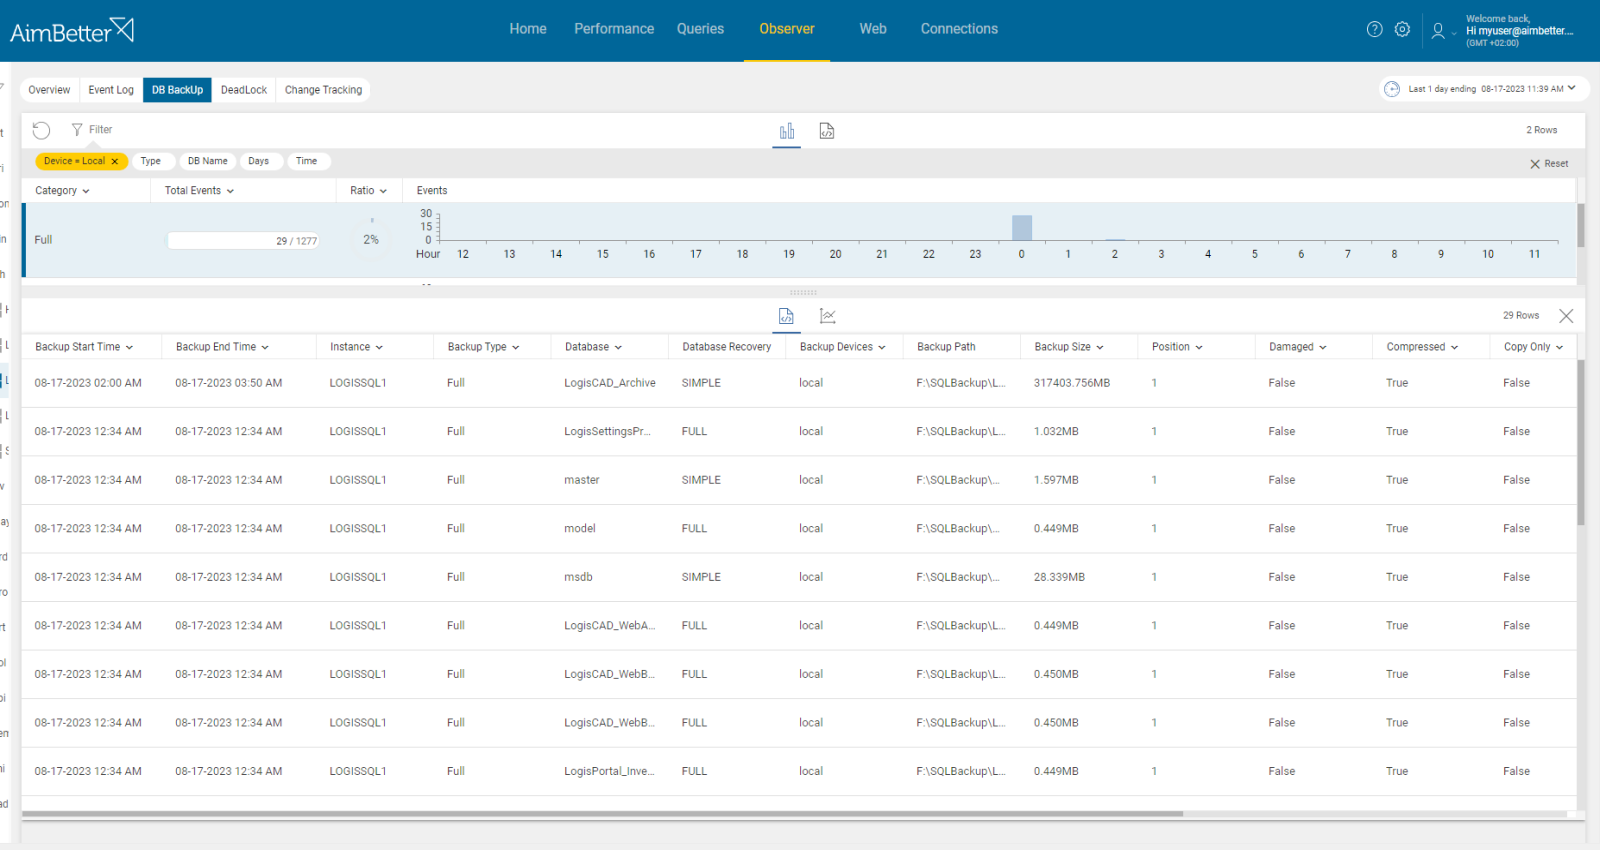Click the DB Name filter chip
This screenshot has height=850, width=1600.
[x=208, y=161]
